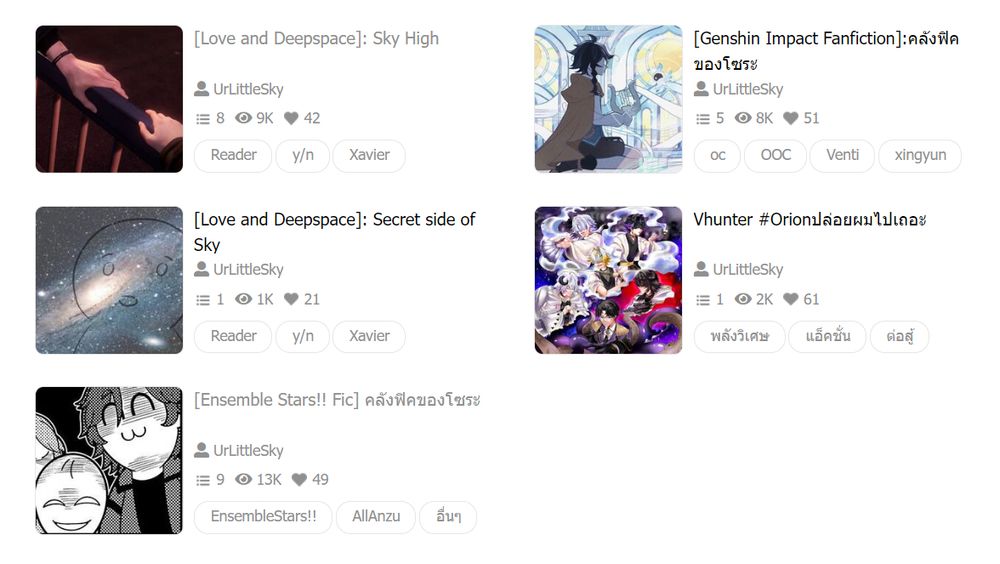
Task: Open Vhunter #Orion story title
Action: pyautogui.click(x=809, y=219)
